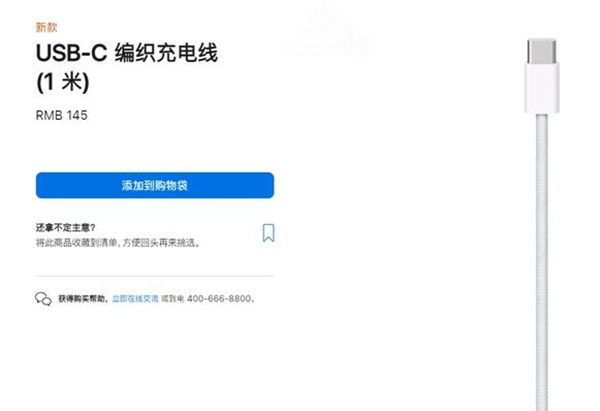Open the 立即在线交流 chat link
The height and width of the screenshot is (411, 600).
[x=135, y=299]
